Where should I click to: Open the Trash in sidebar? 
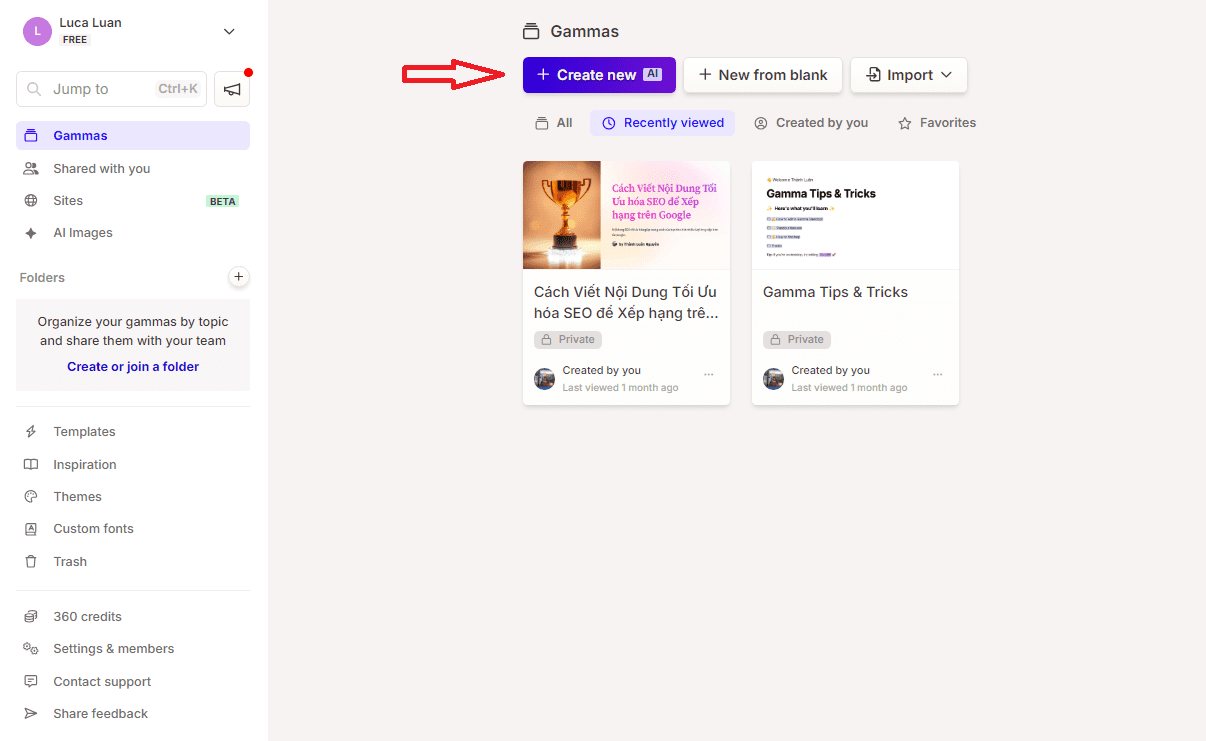click(70, 562)
